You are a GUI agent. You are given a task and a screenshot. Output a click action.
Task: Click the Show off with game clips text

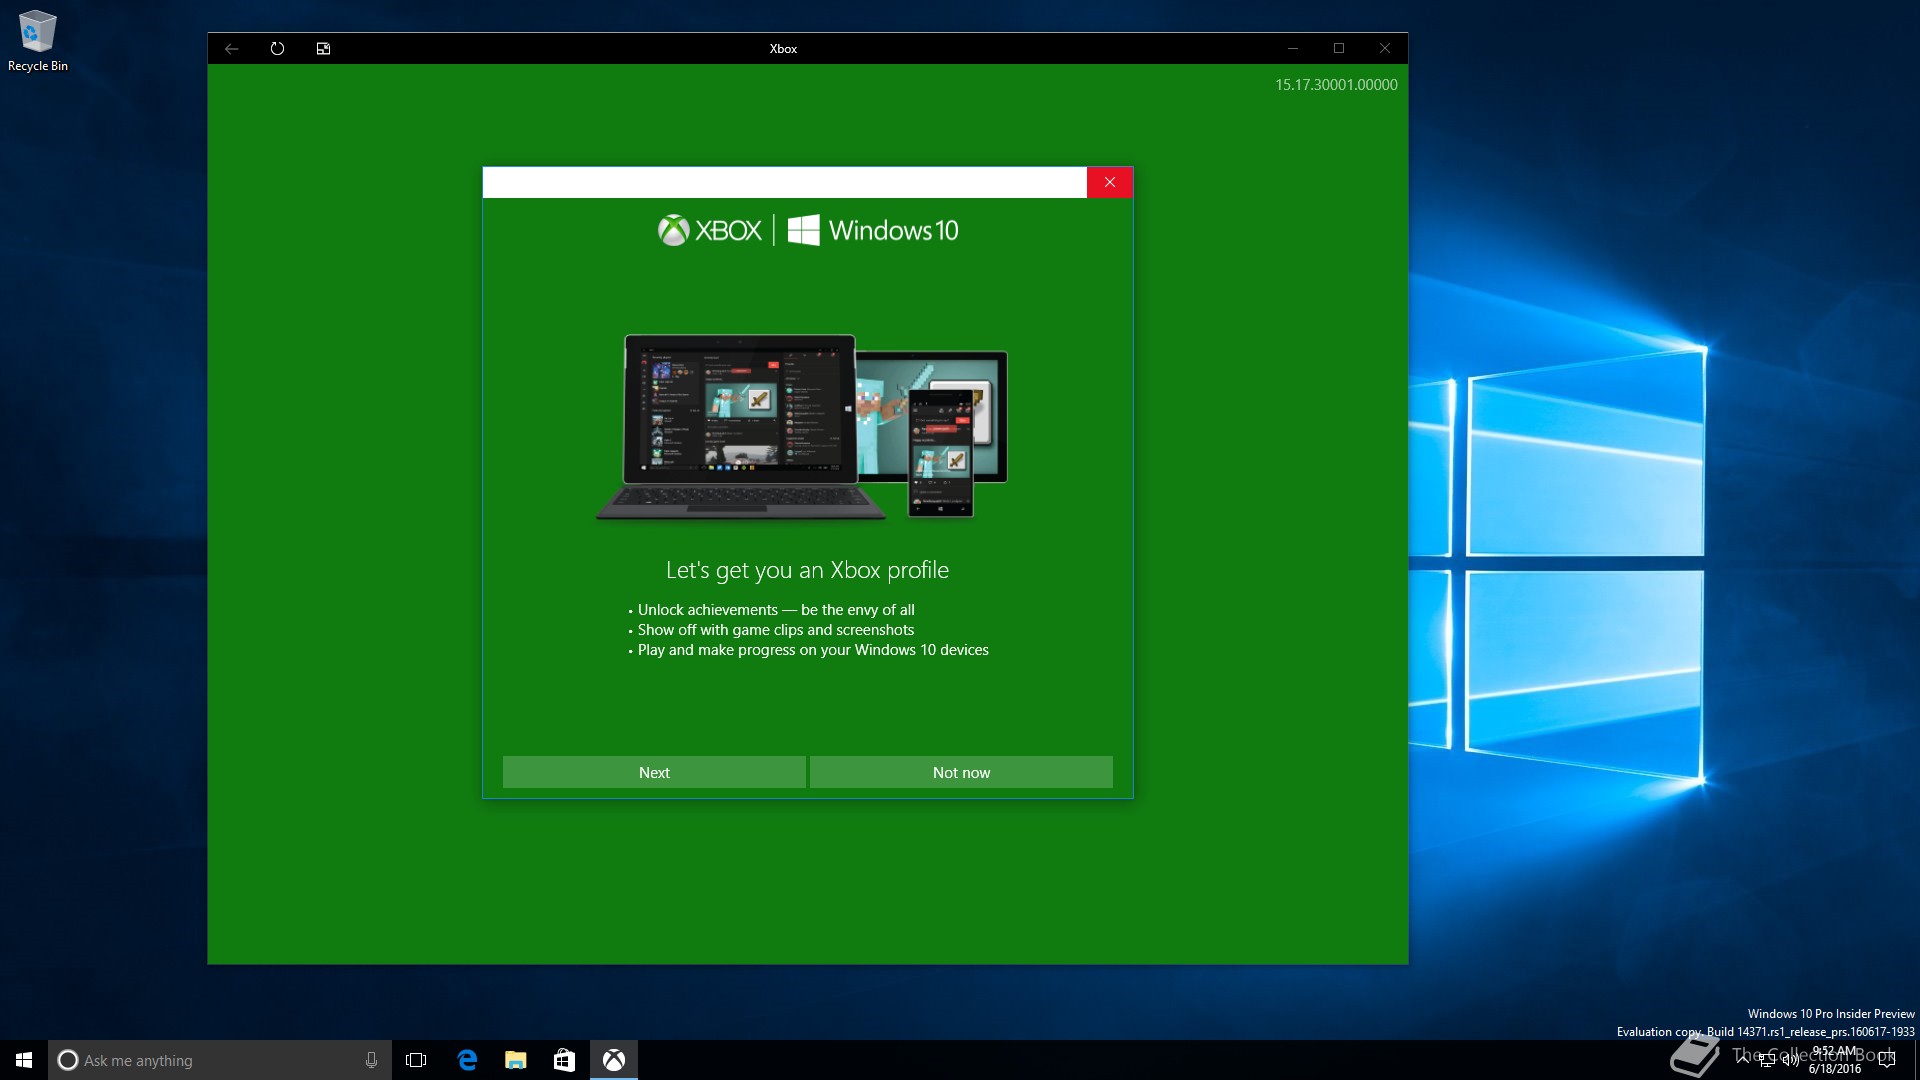point(776,630)
